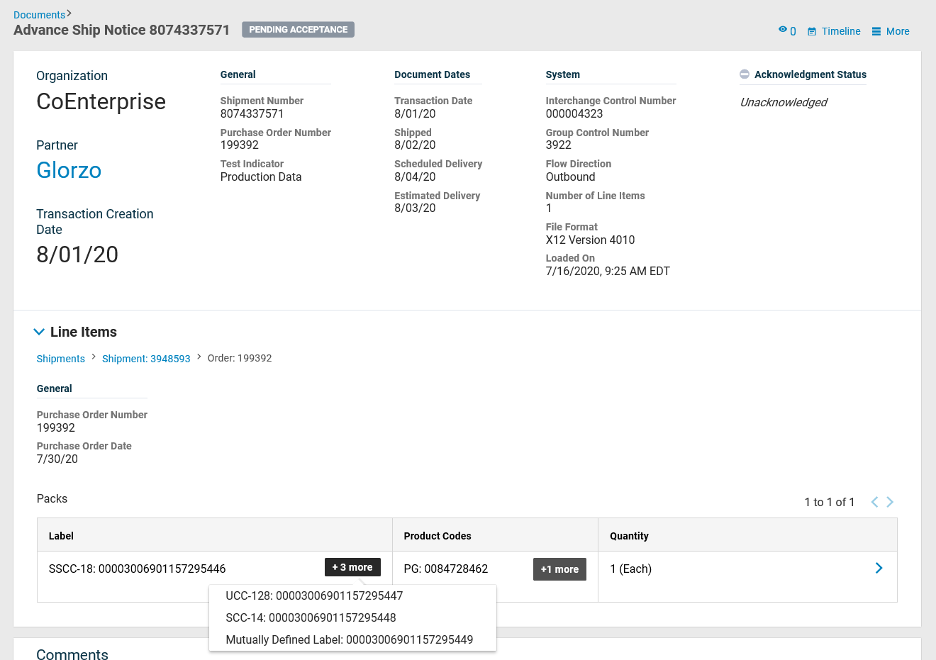Click Estimated Delivery date 8/03/20
This screenshot has width=936, height=660.
pos(415,208)
